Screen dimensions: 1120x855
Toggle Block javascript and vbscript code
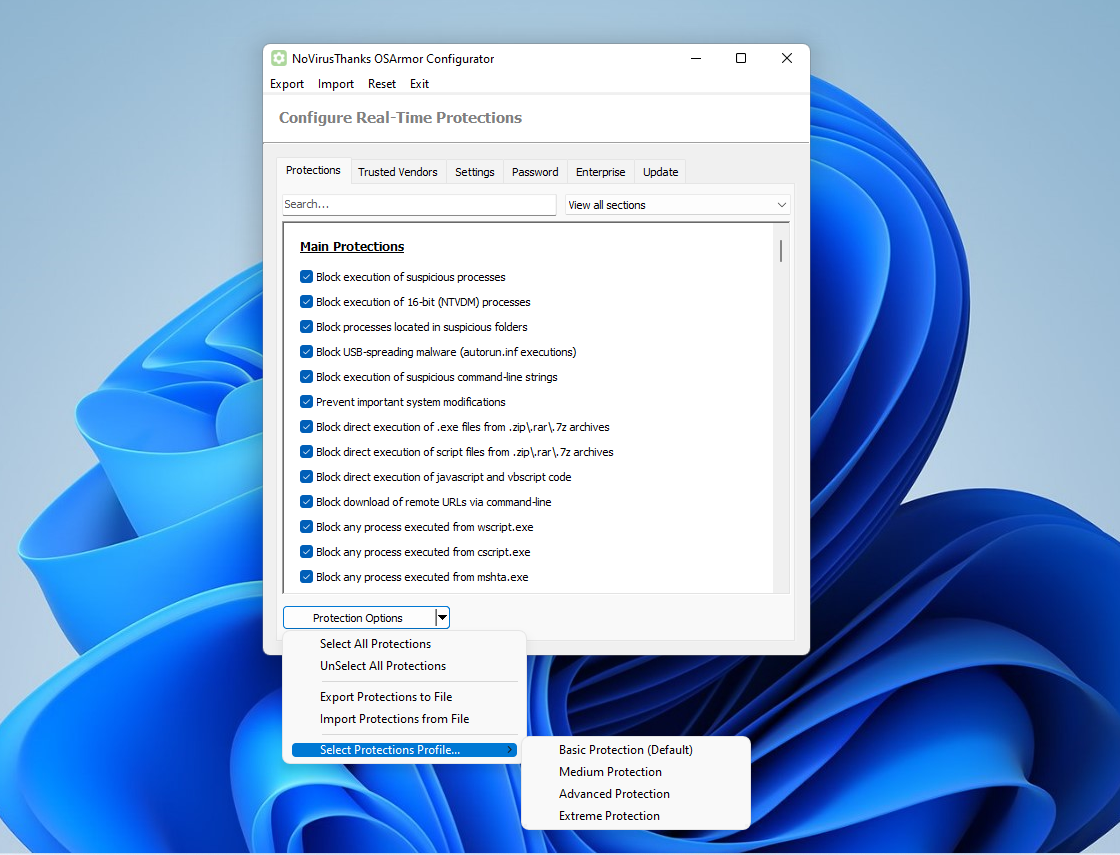coord(306,476)
